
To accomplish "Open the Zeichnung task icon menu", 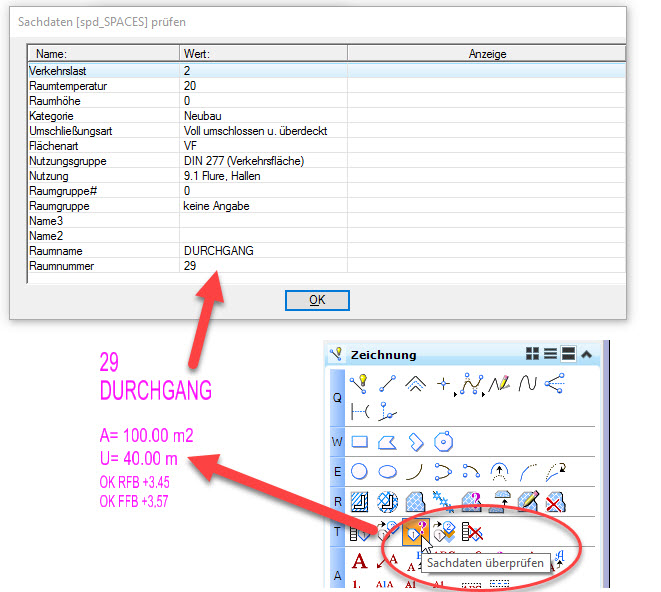I will 336,354.
